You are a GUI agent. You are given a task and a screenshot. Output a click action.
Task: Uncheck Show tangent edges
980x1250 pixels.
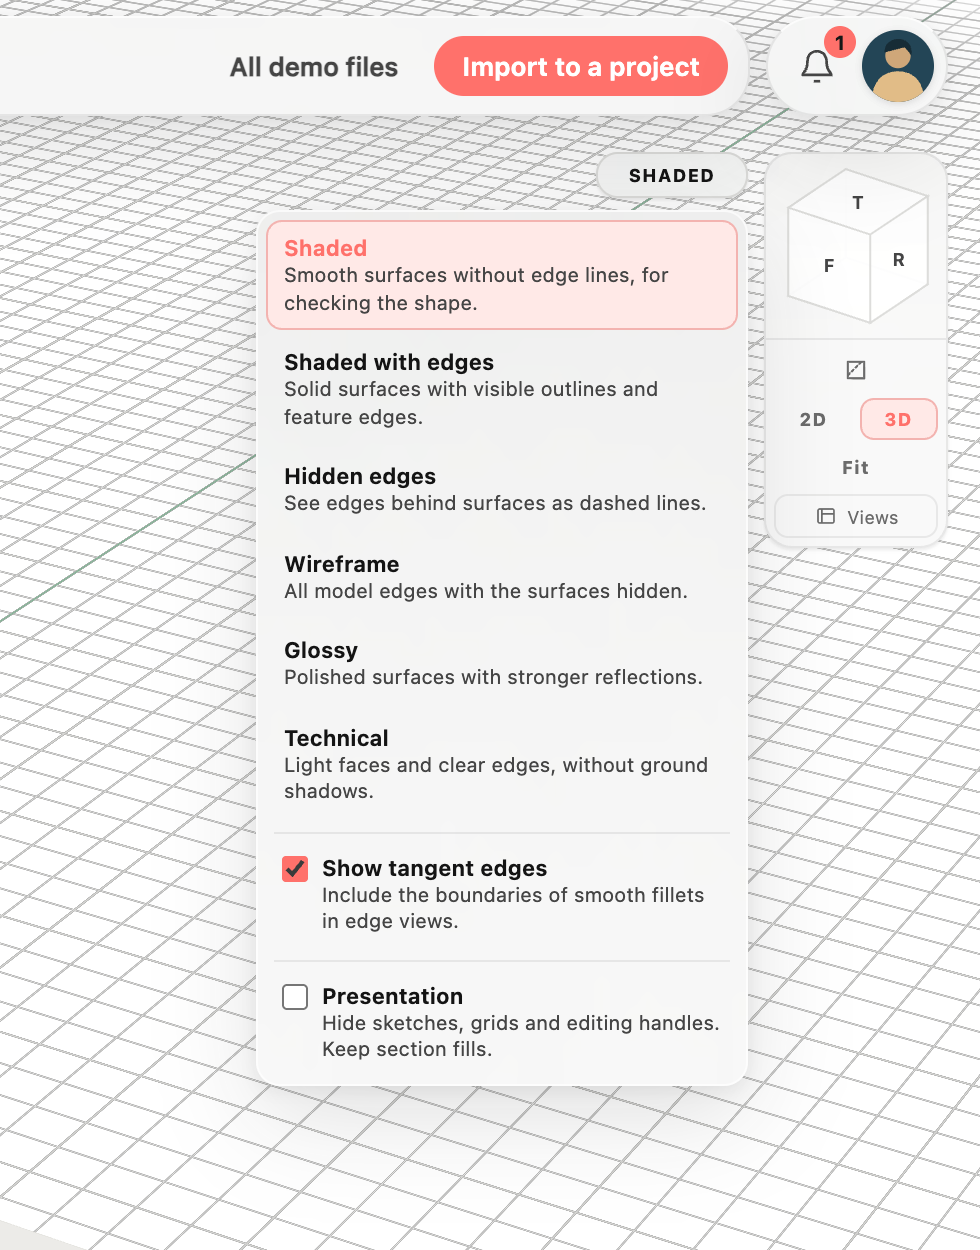coord(295,869)
